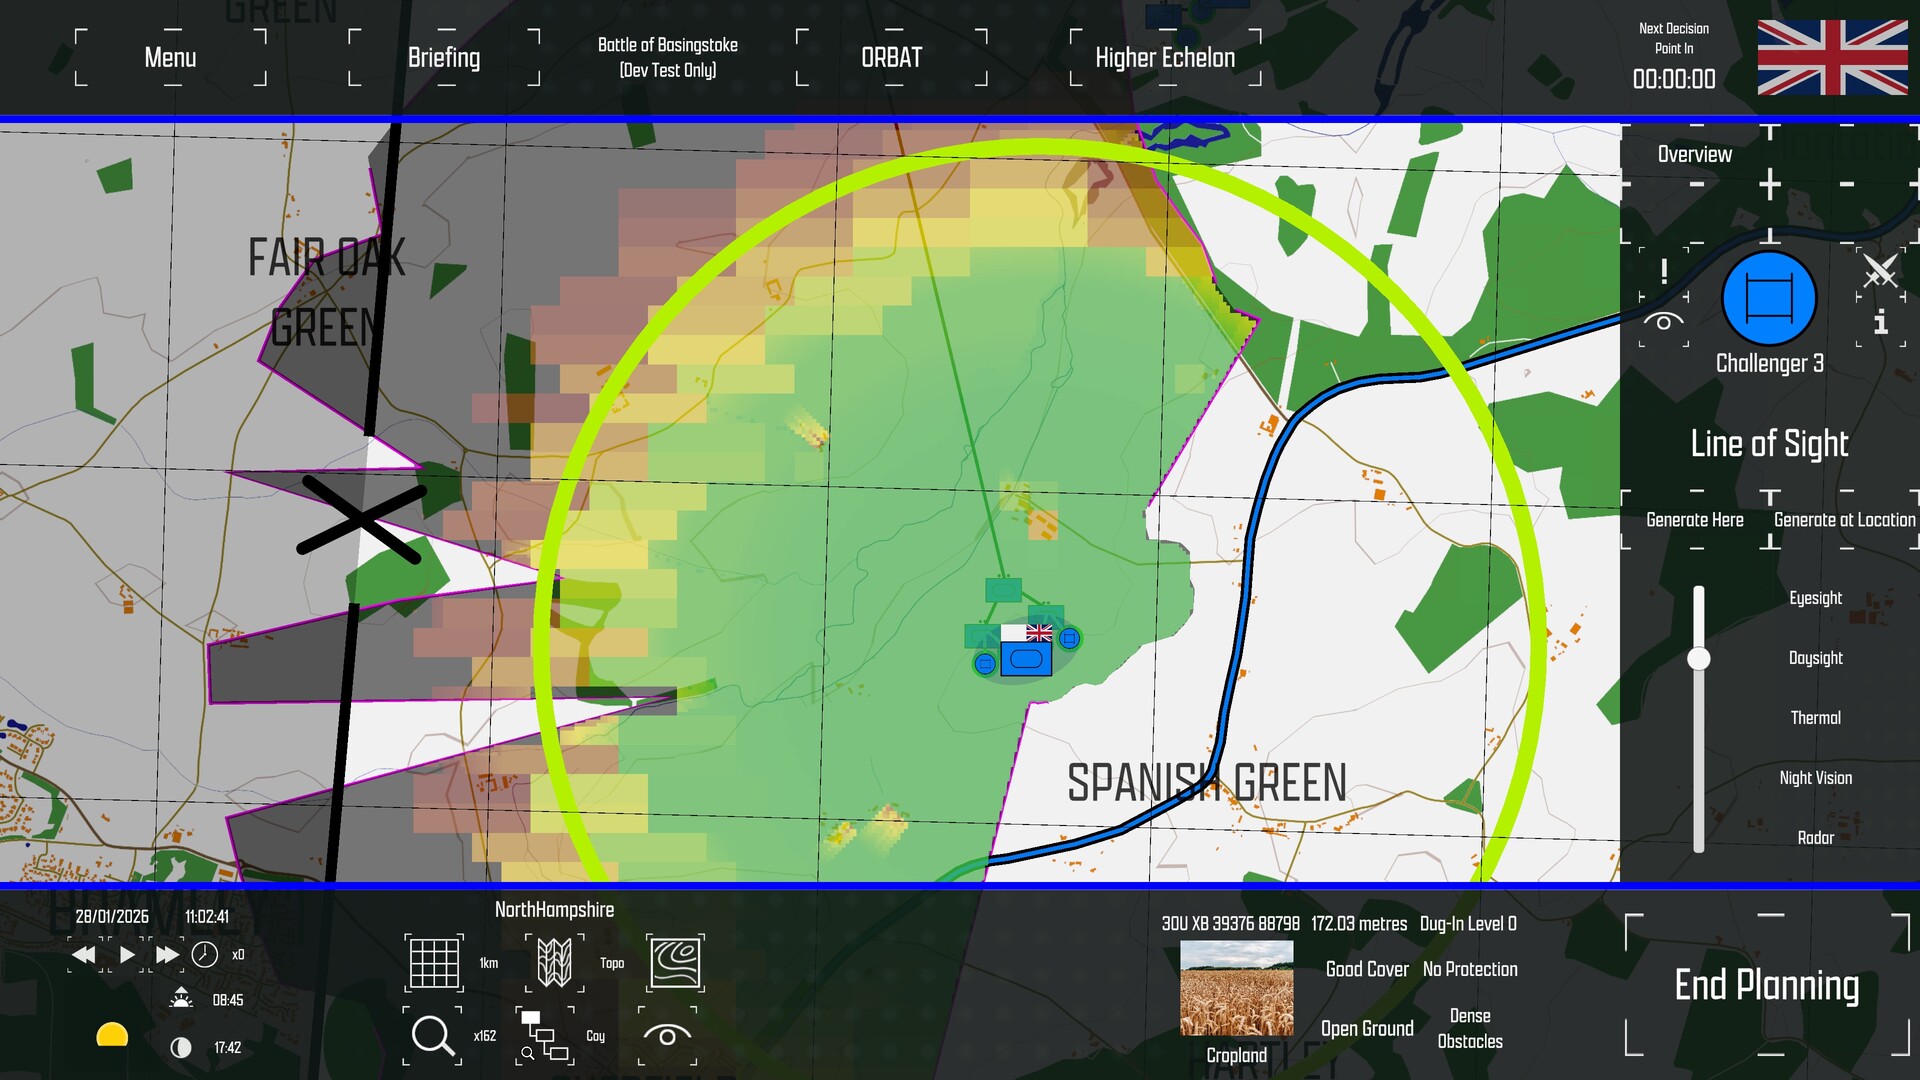Image resolution: width=1920 pixels, height=1080 pixels.
Task: Click the sun time-of-day icon
Action: click(112, 1035)
